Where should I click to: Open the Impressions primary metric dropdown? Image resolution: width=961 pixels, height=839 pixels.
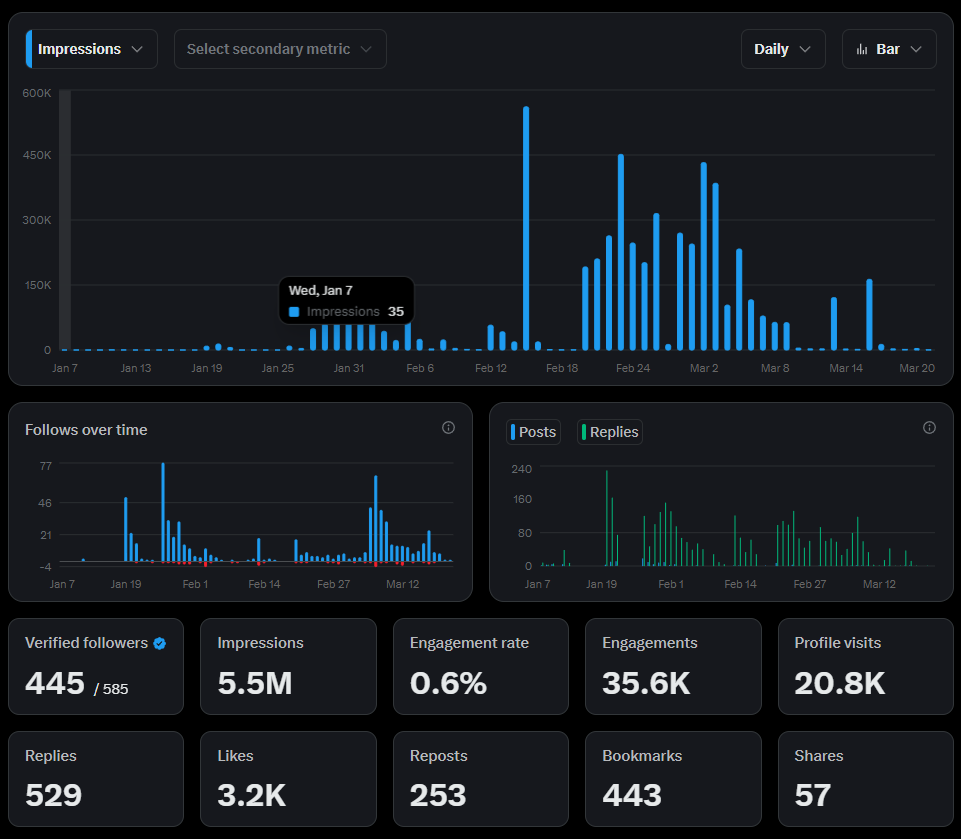point(92,49)
